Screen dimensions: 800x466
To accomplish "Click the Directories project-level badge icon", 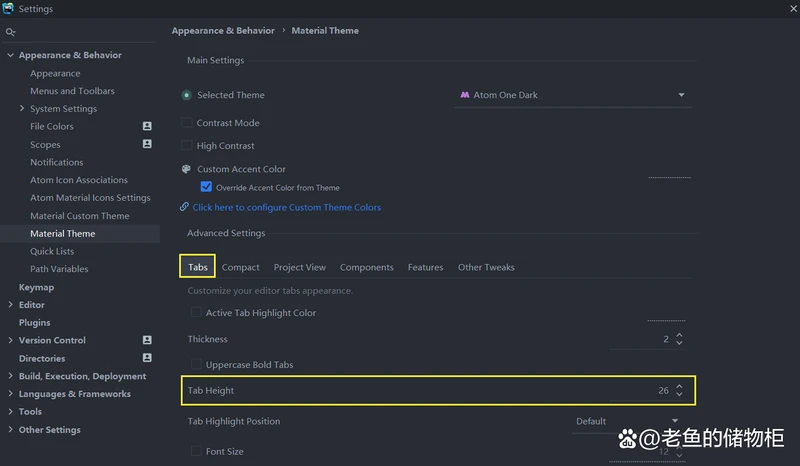I will [147, 358].
